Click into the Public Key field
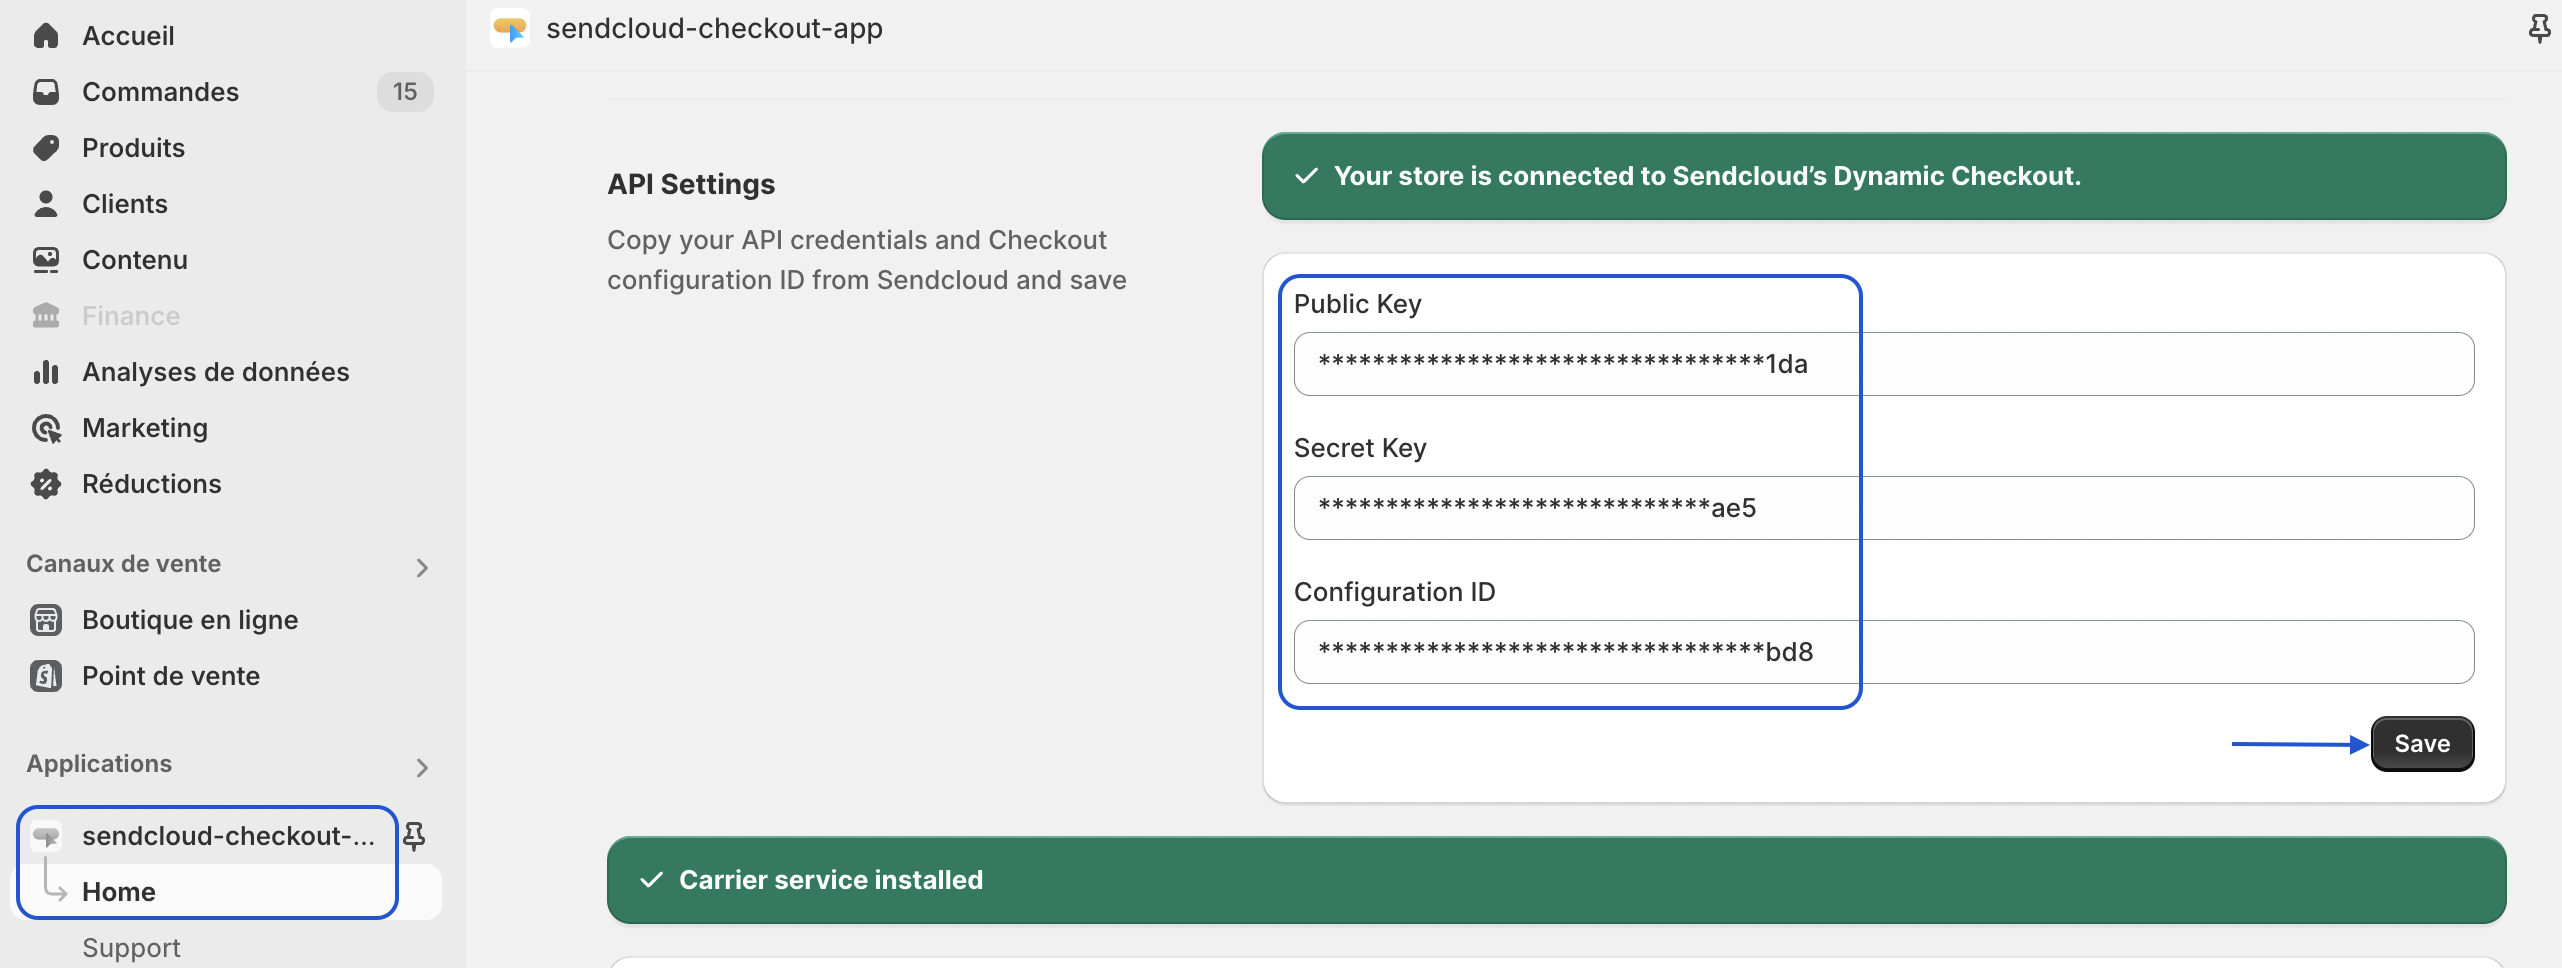Viewport: 2562px width, 968px height. pos(1884,364)
